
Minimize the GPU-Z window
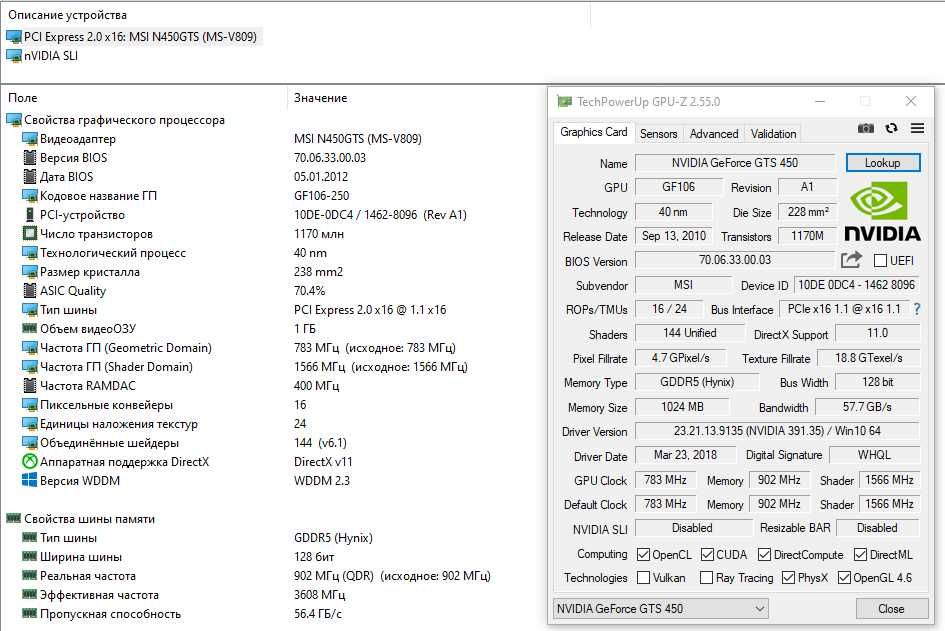click(x=820, y=101)
